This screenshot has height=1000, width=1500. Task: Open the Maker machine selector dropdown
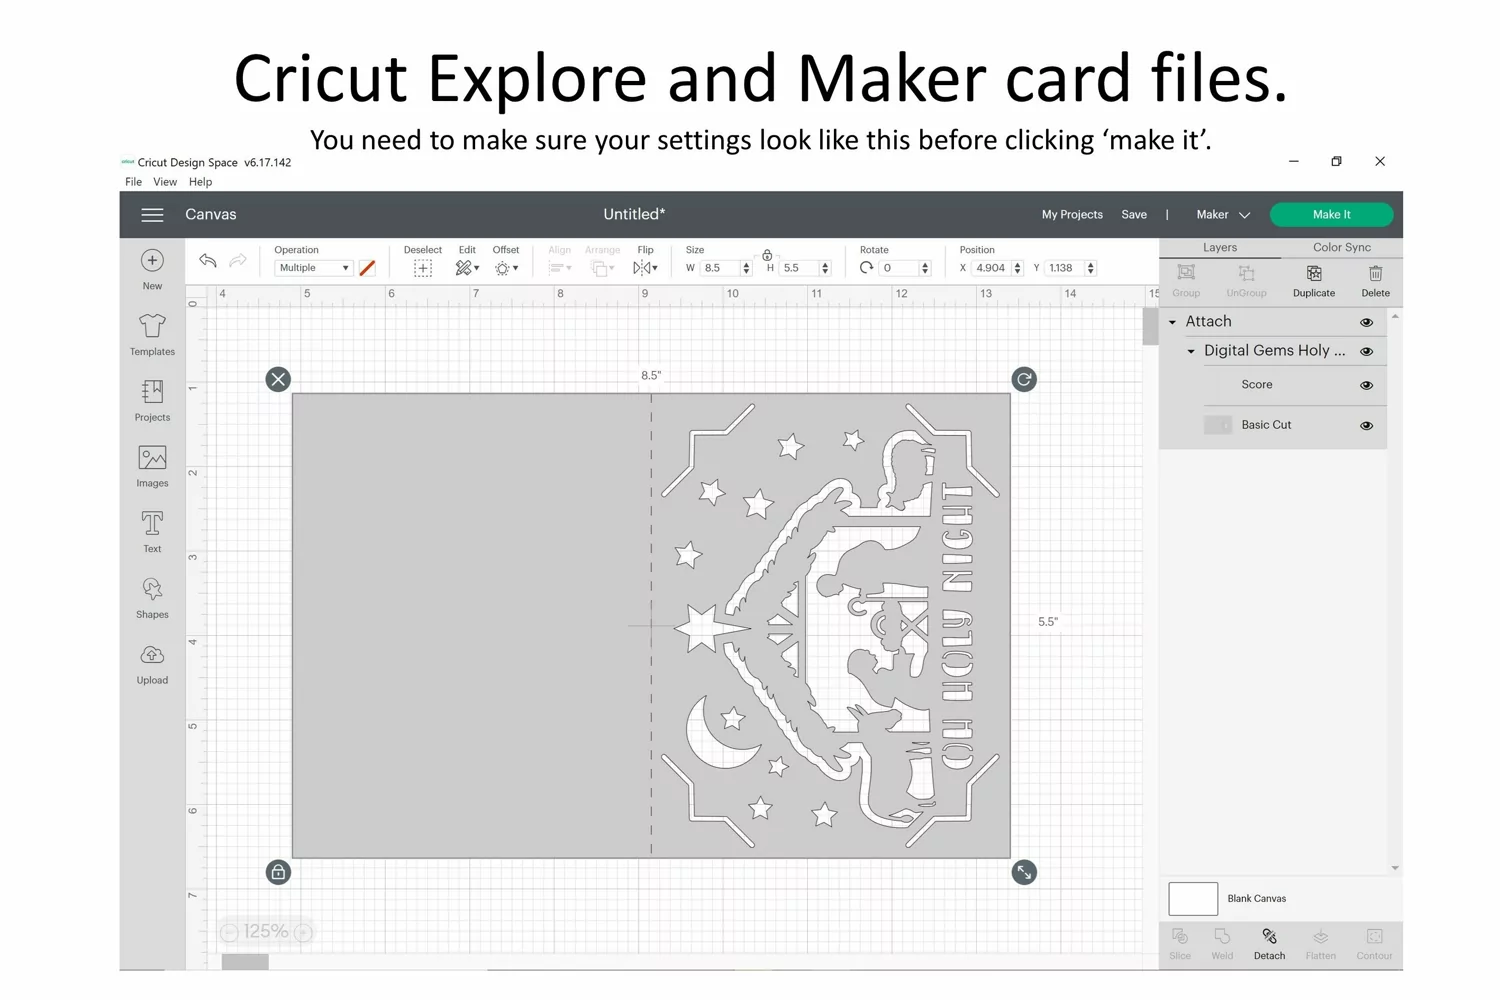(x=1223, y=215)
